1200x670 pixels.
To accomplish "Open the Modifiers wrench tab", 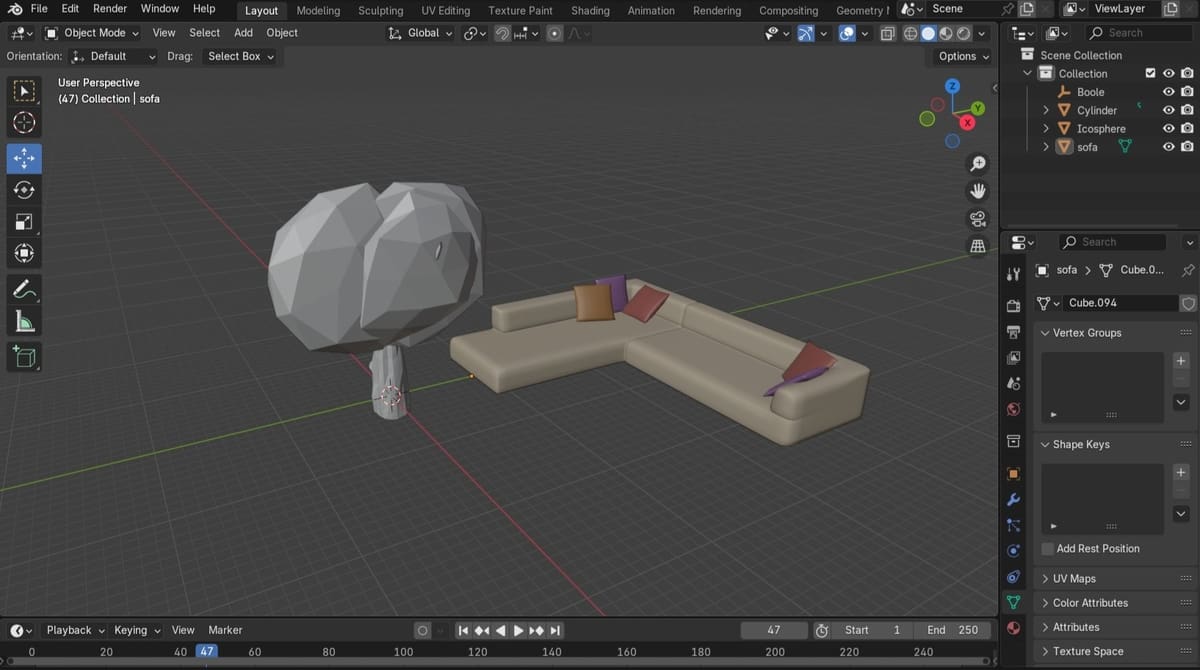I will [x=1014, y=500].
